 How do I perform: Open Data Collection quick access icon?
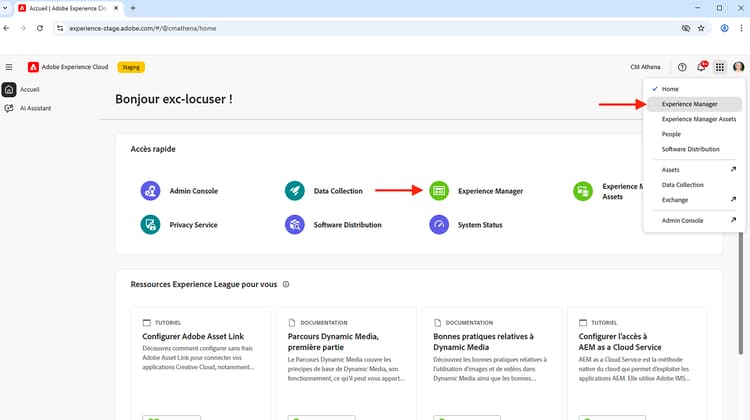point(295,191)
